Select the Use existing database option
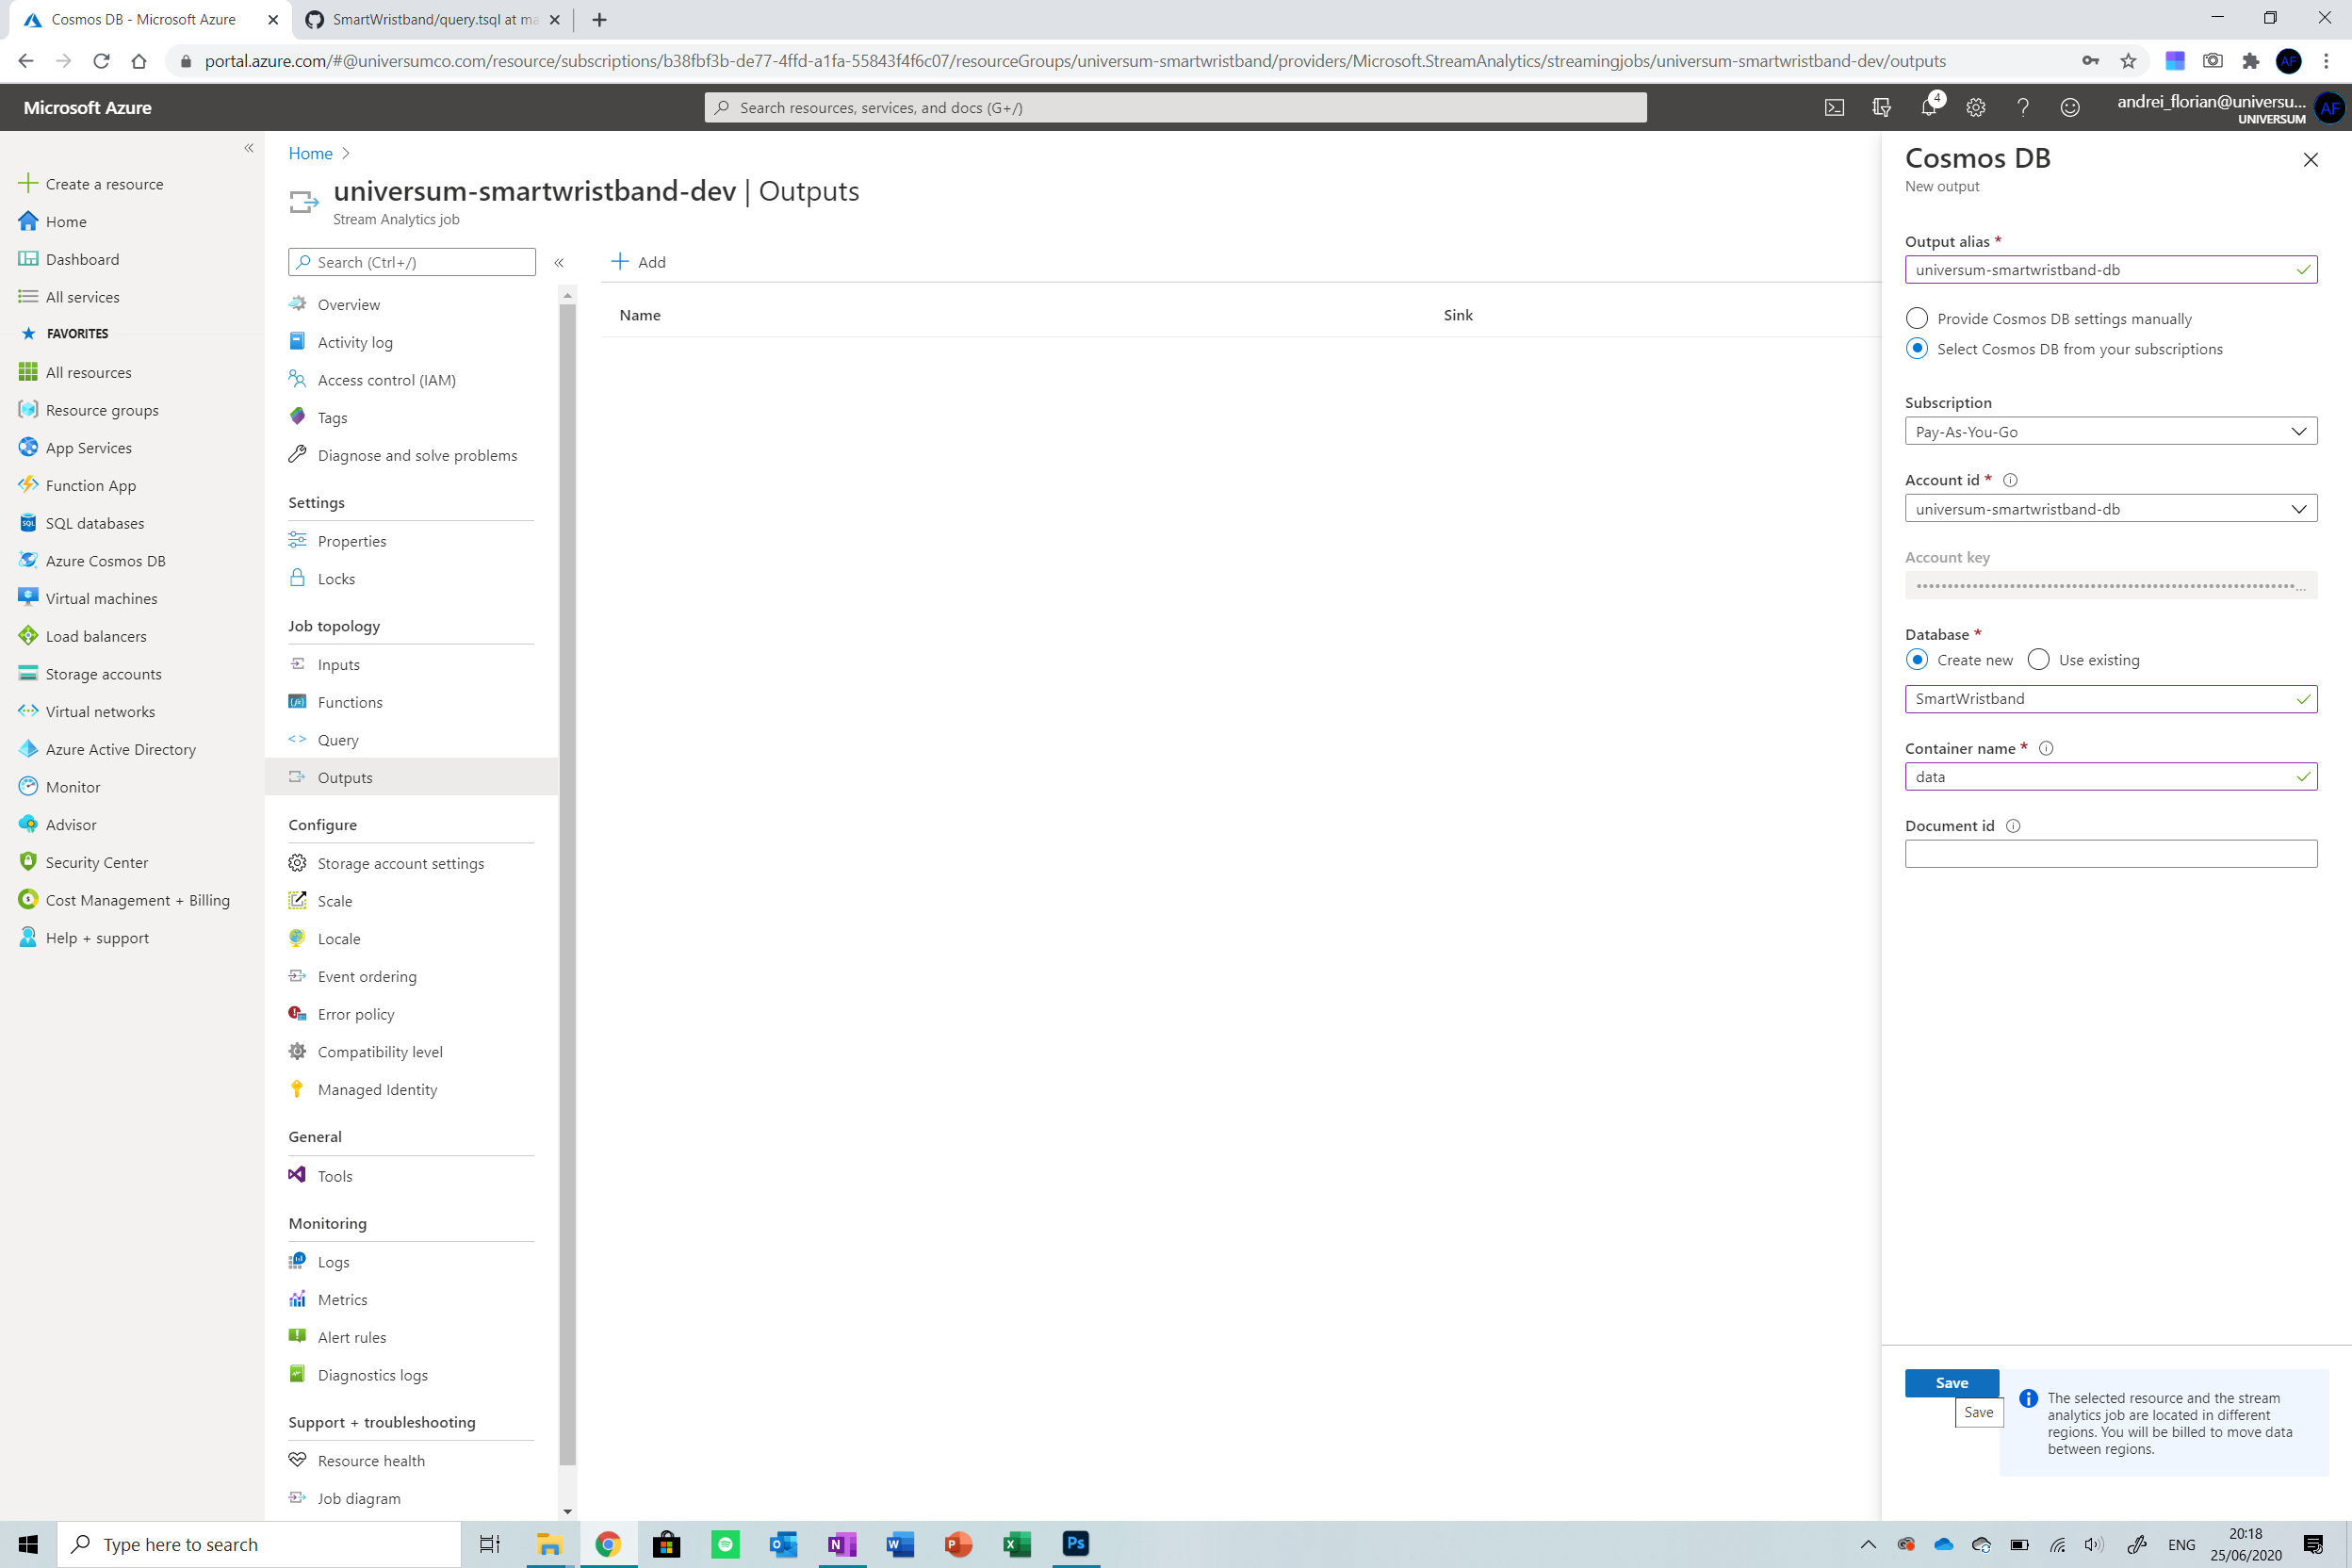This screenshot has height=1568, width=2352. (x=2038, y=660)
